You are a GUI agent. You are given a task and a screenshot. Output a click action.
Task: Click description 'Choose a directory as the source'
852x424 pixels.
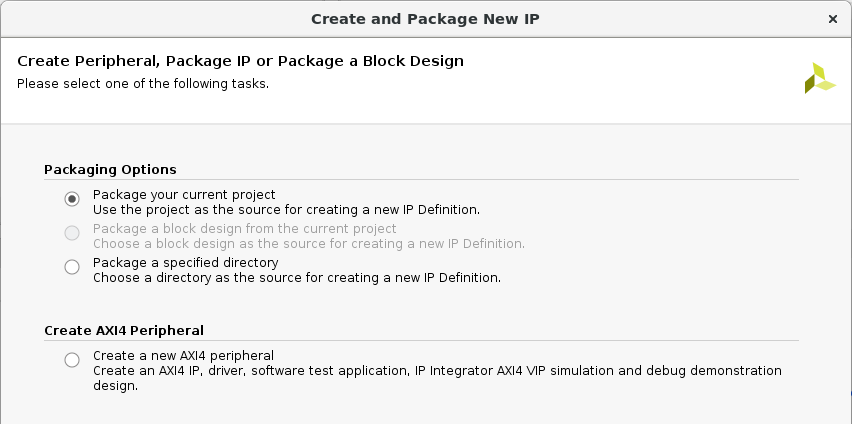tap(297, 278)
